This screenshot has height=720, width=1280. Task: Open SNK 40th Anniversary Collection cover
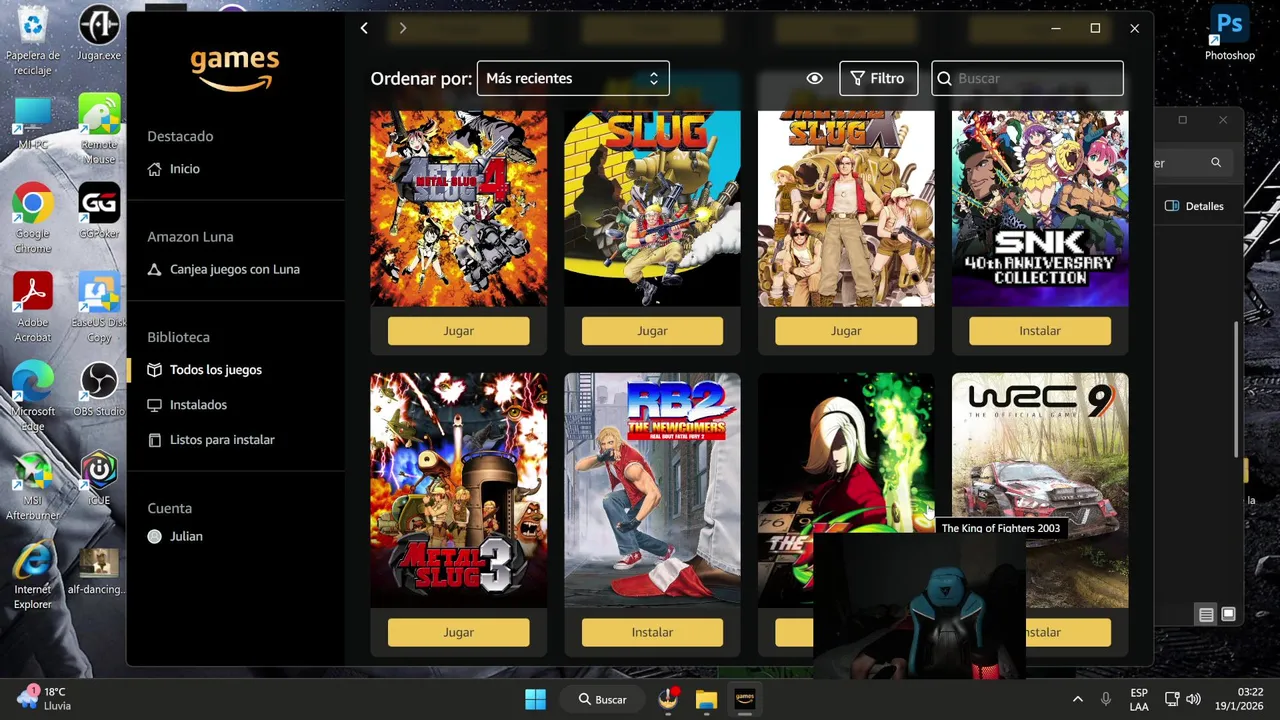click(1040, 208)
